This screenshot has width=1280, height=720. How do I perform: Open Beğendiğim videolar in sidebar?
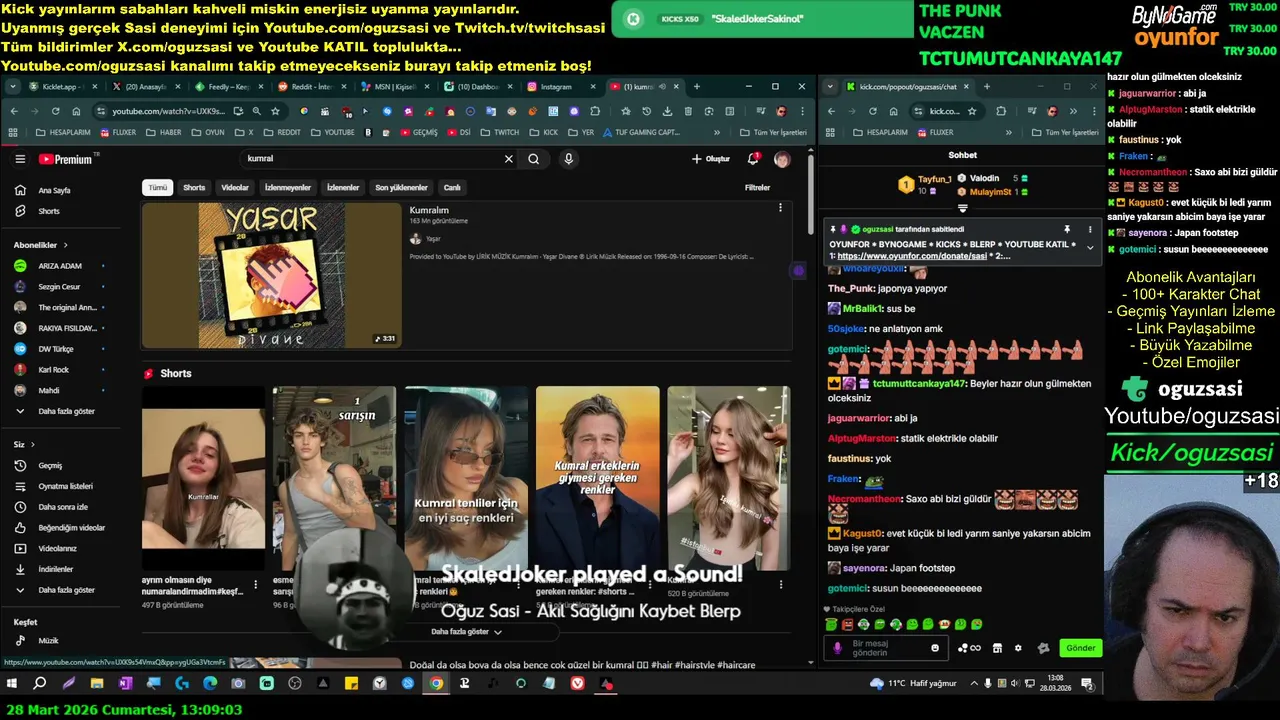point(60,527)
